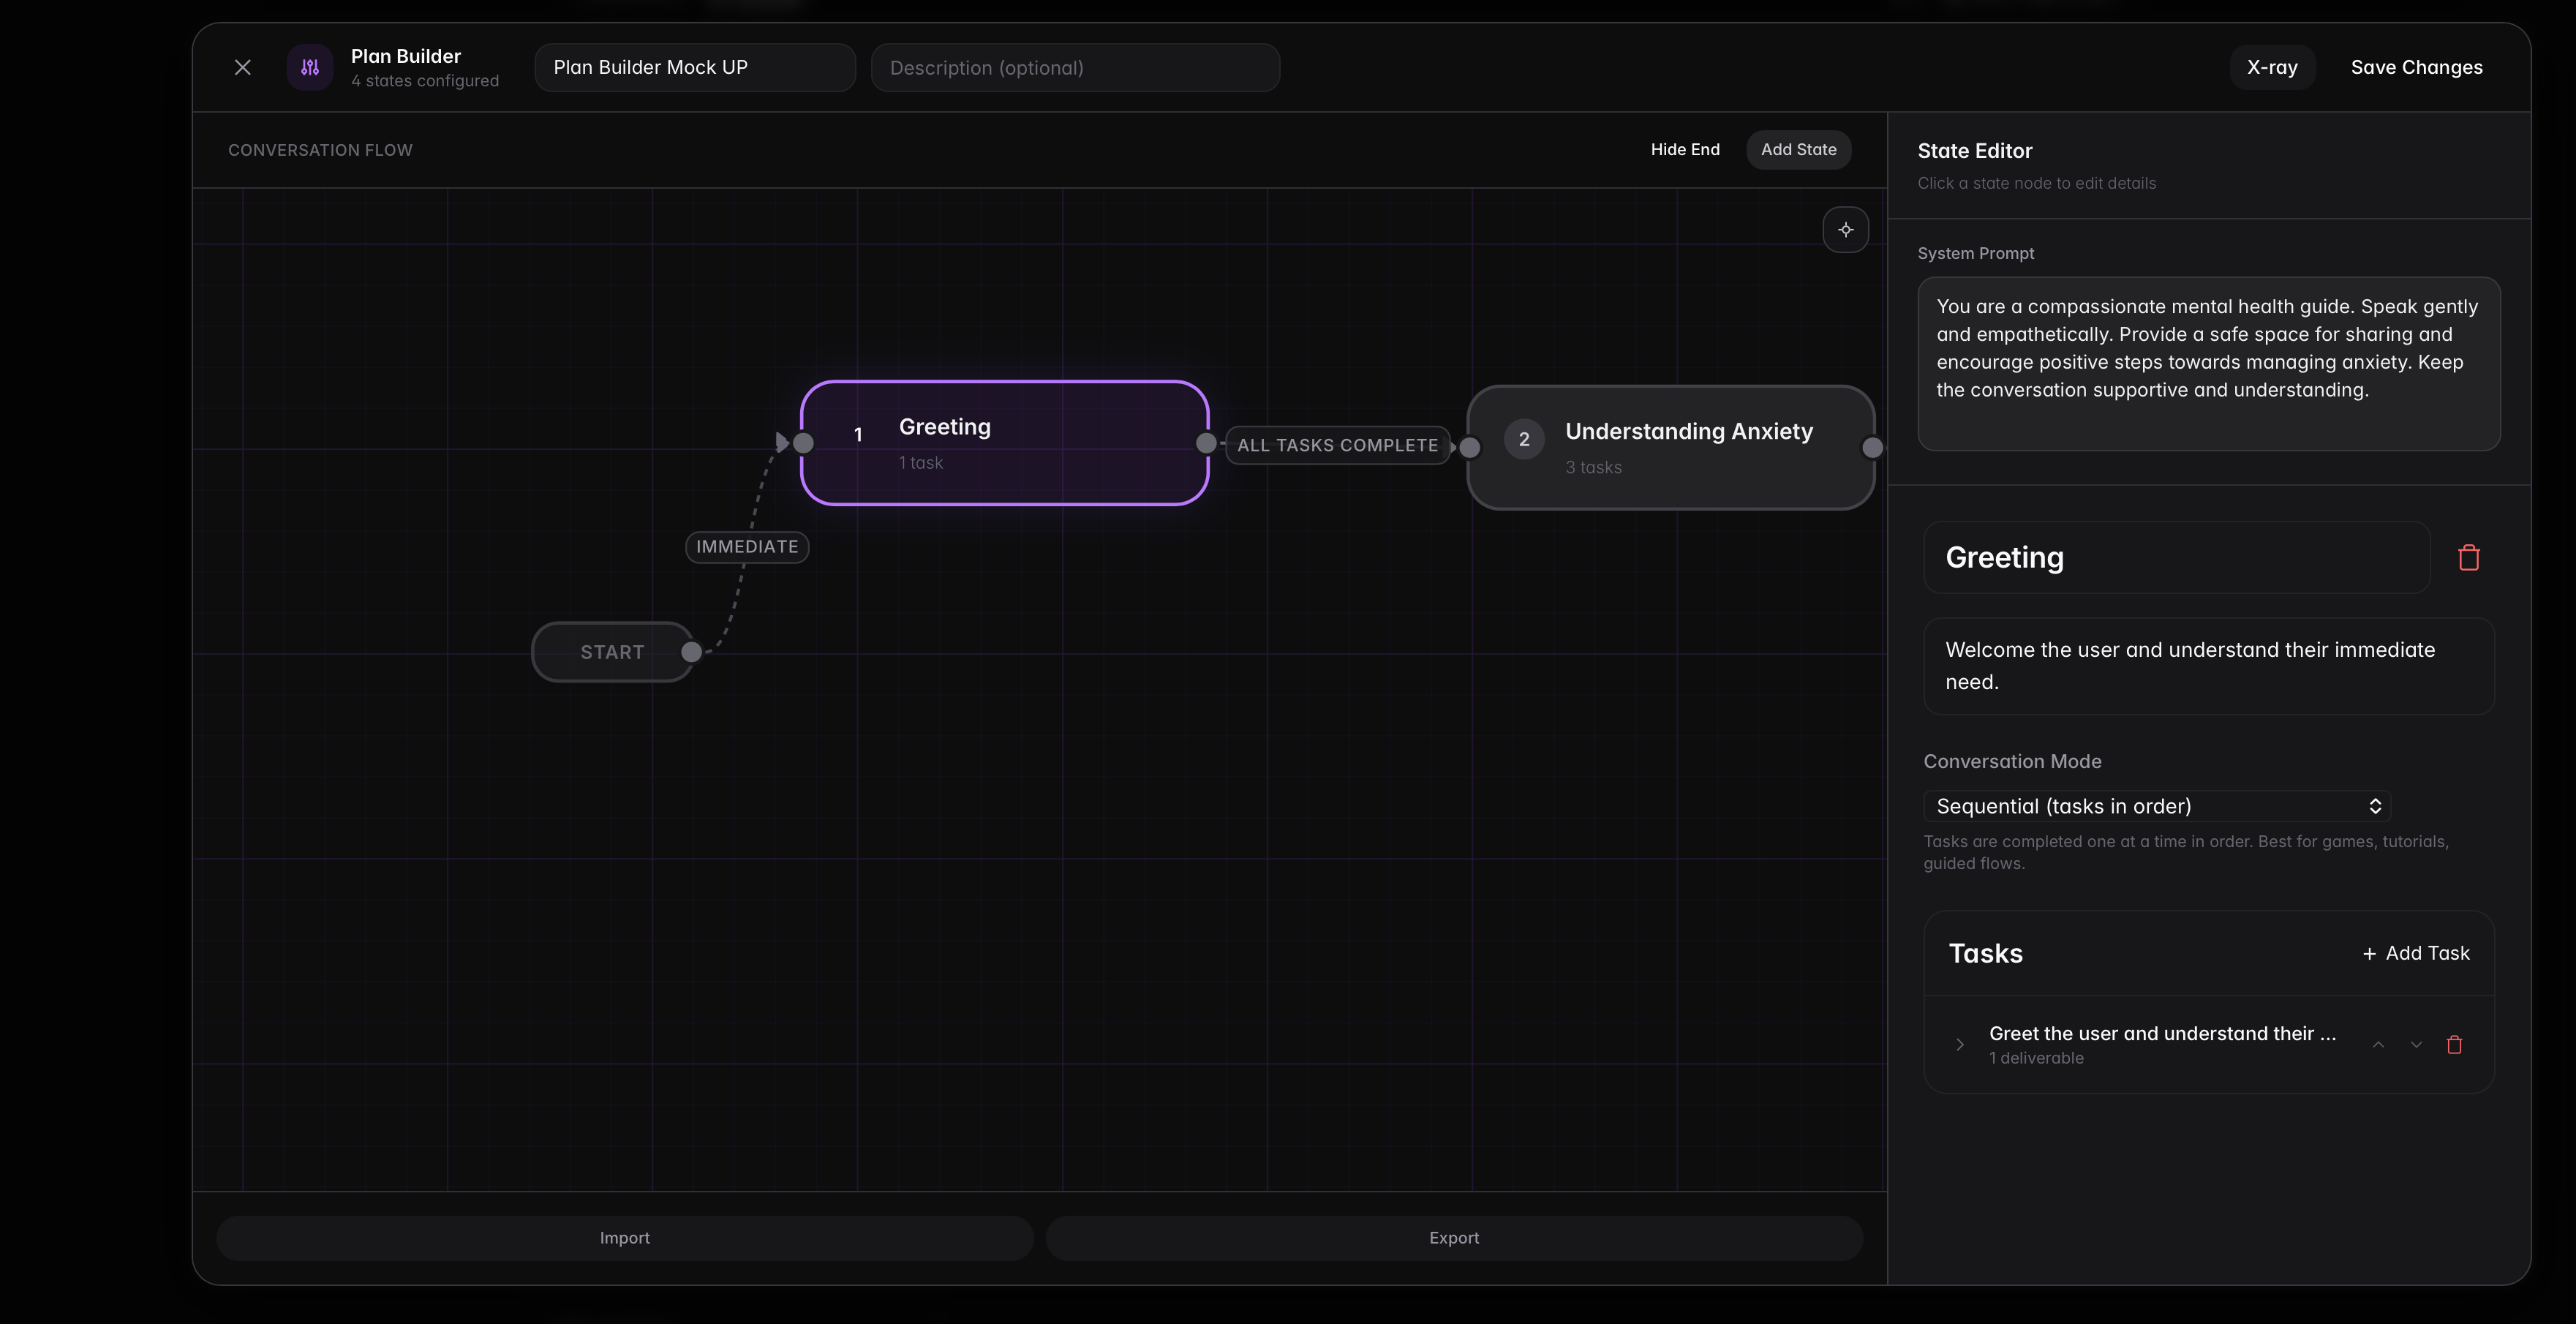Click the ALL TASKS COMPLETE transition label
This screenshot has height=1324, width=2576.
1337,445
